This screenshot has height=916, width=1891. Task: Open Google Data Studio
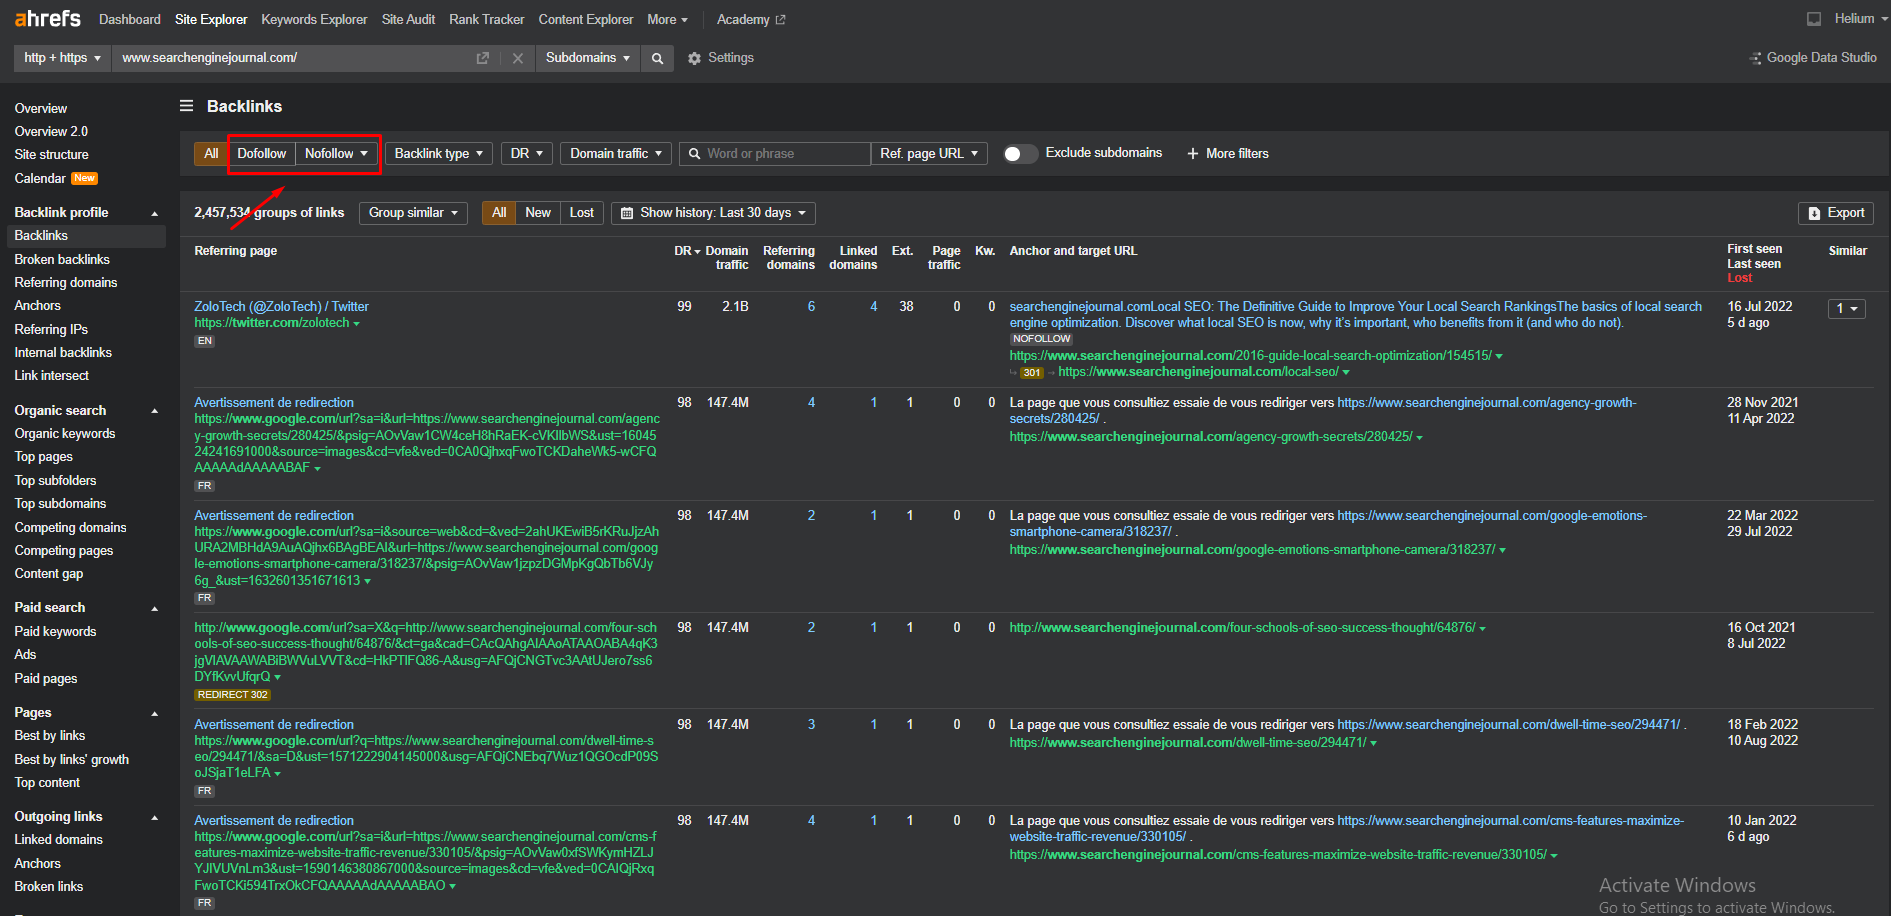(1813, 58)
